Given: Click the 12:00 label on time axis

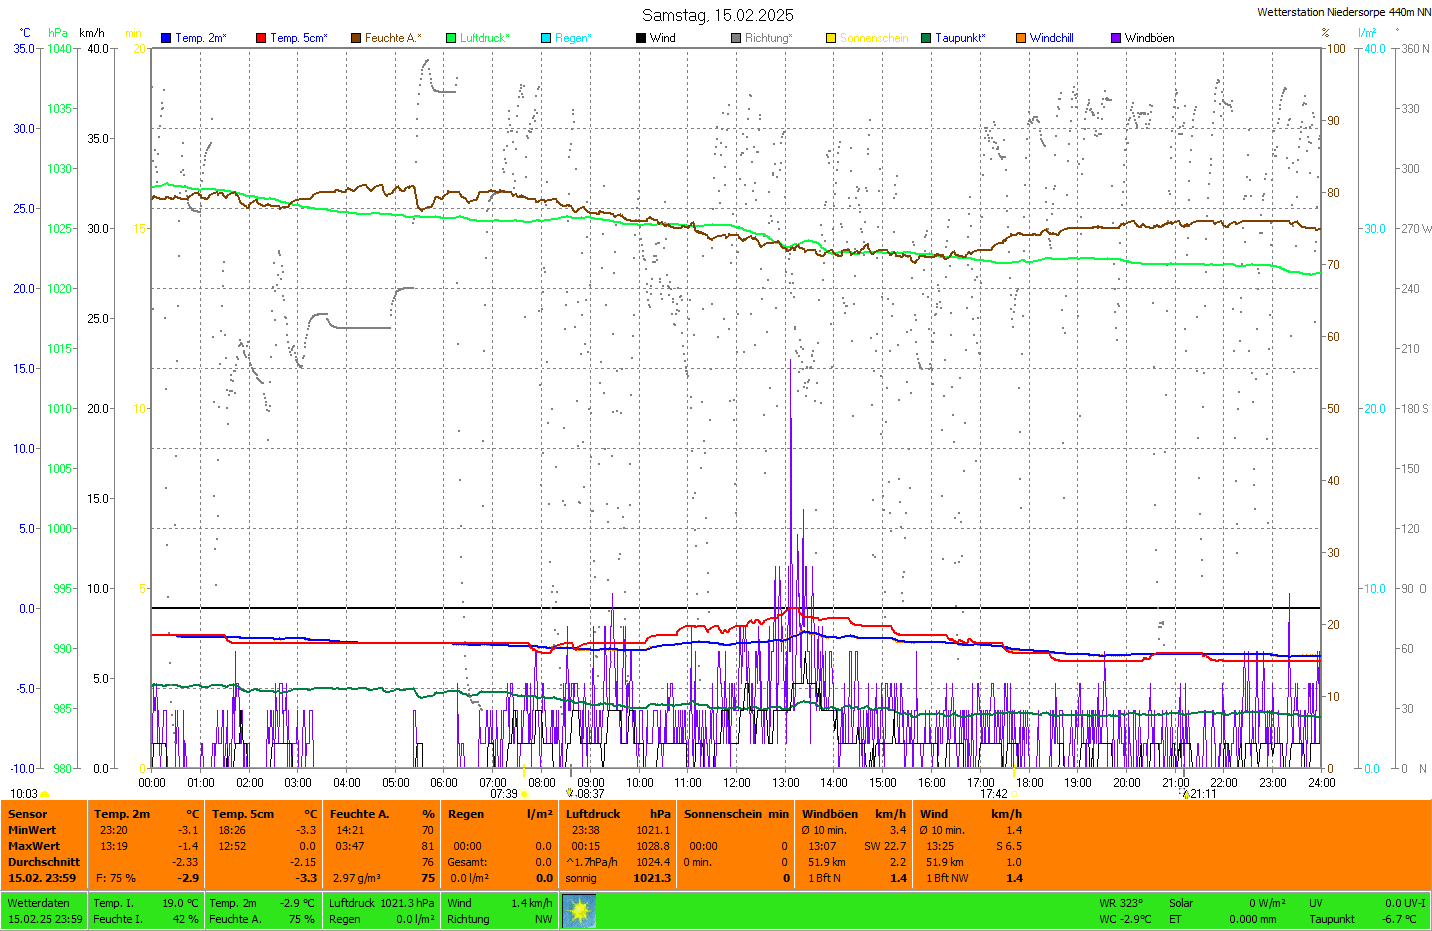Looking at the screenshot, I should 737,783.
